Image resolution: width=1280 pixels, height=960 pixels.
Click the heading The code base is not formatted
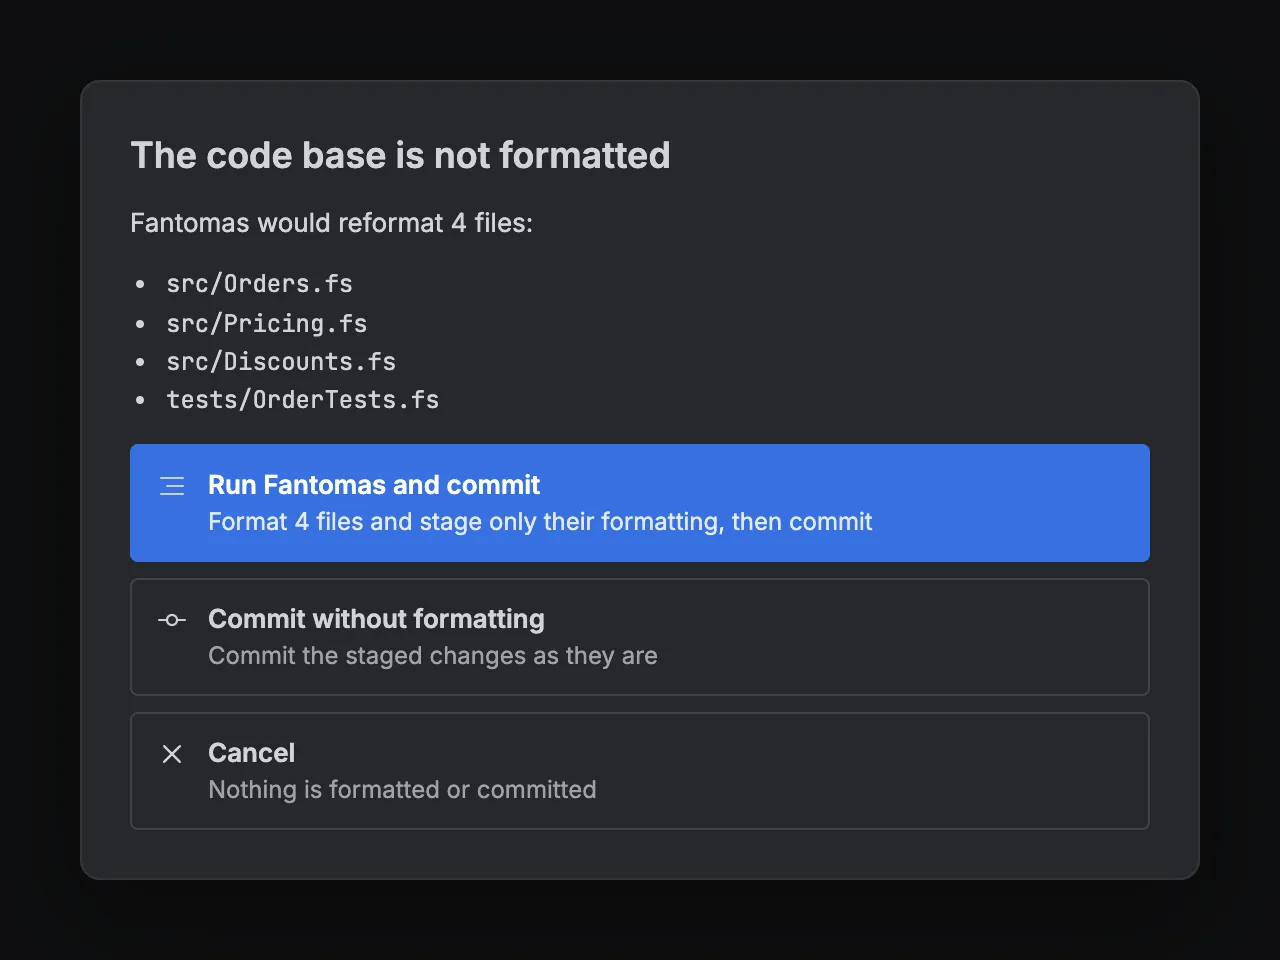[400, 155]
